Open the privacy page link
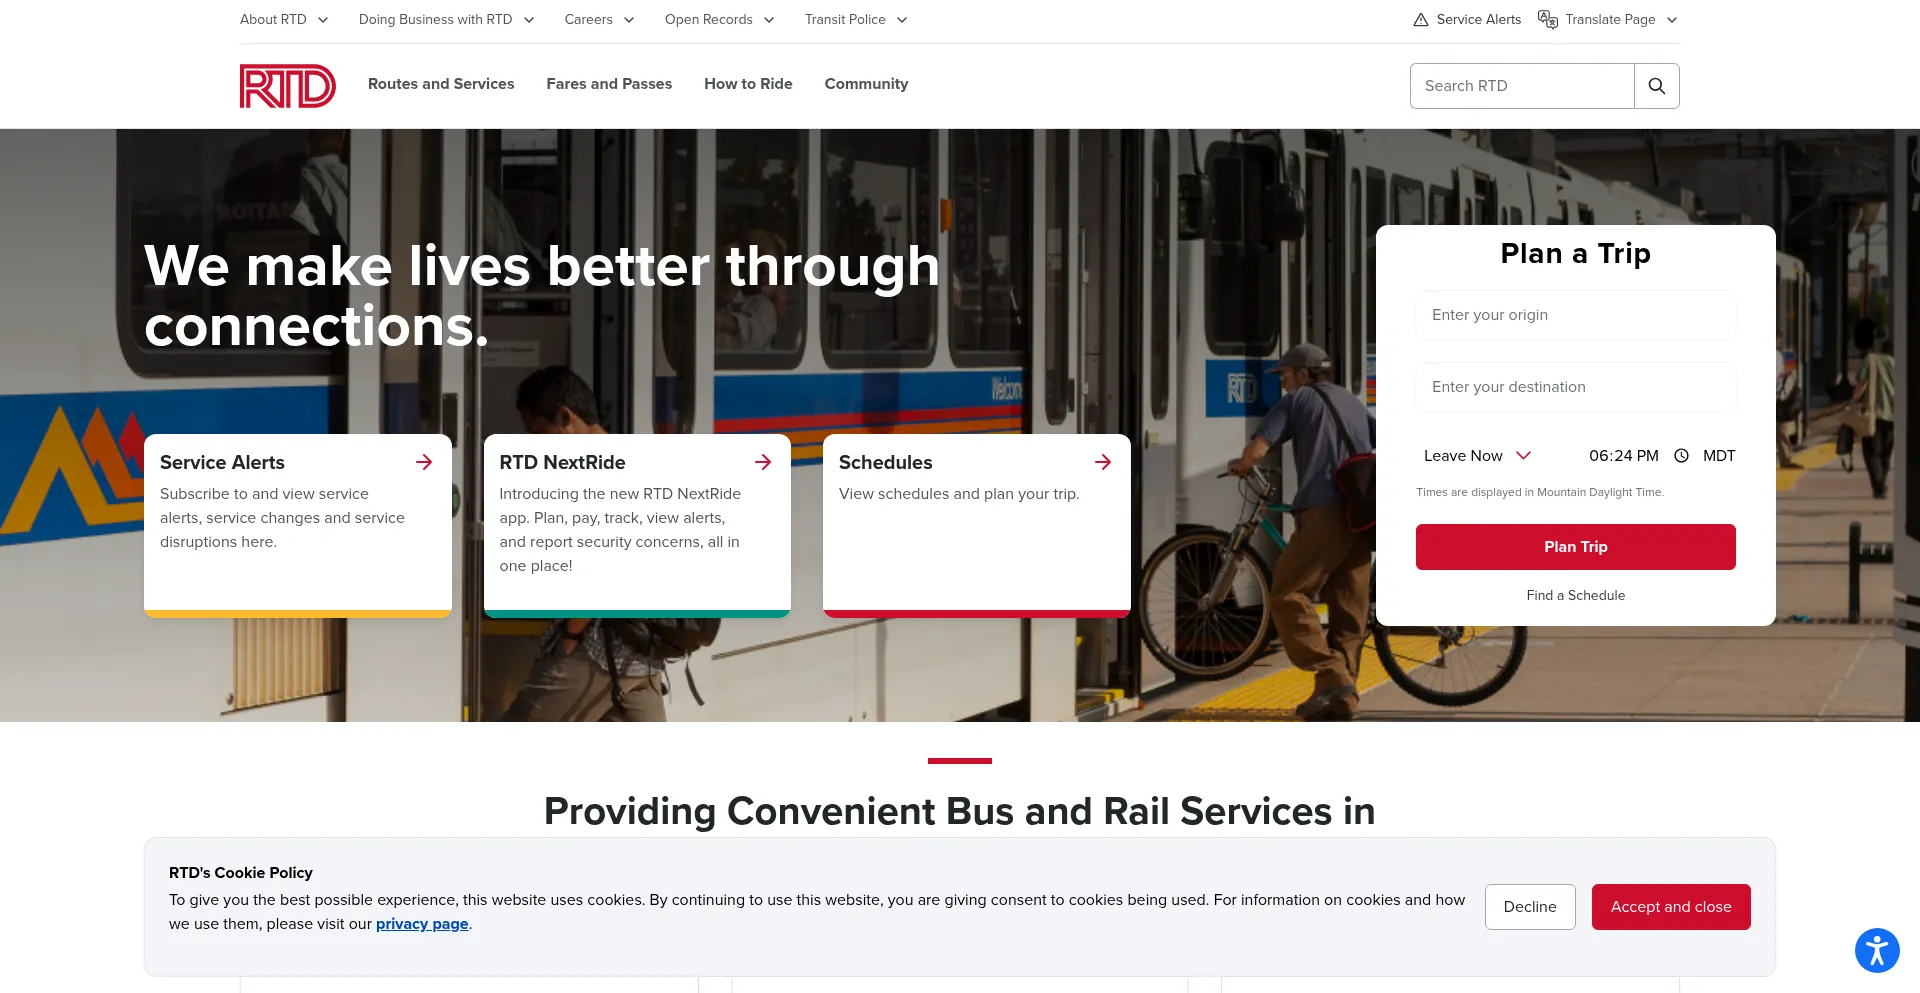Screen dimensions: 1920x993 [422, 924]
